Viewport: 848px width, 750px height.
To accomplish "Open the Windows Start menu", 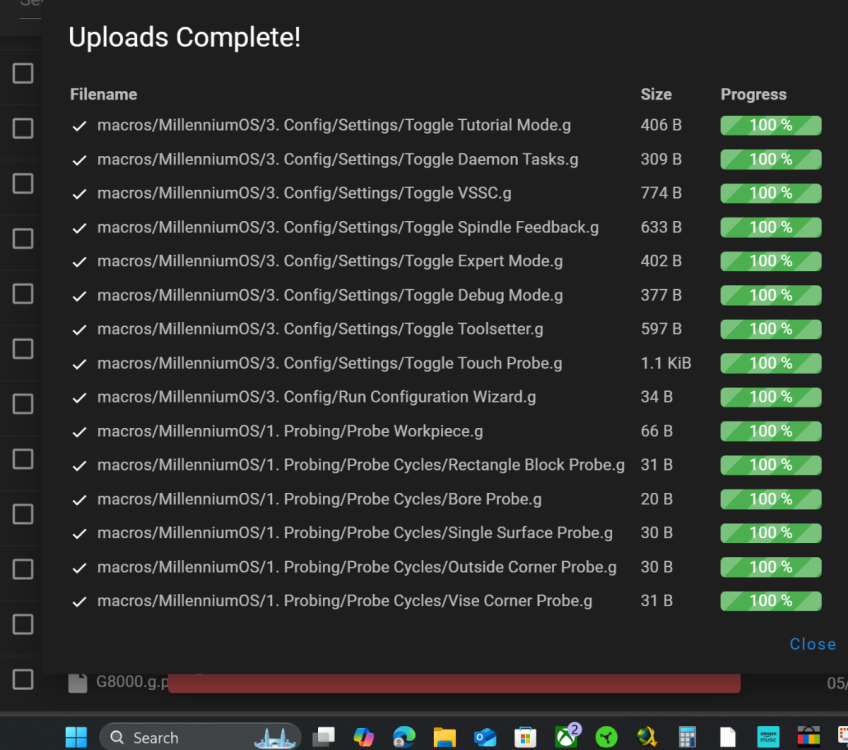I will click(76, 737).
